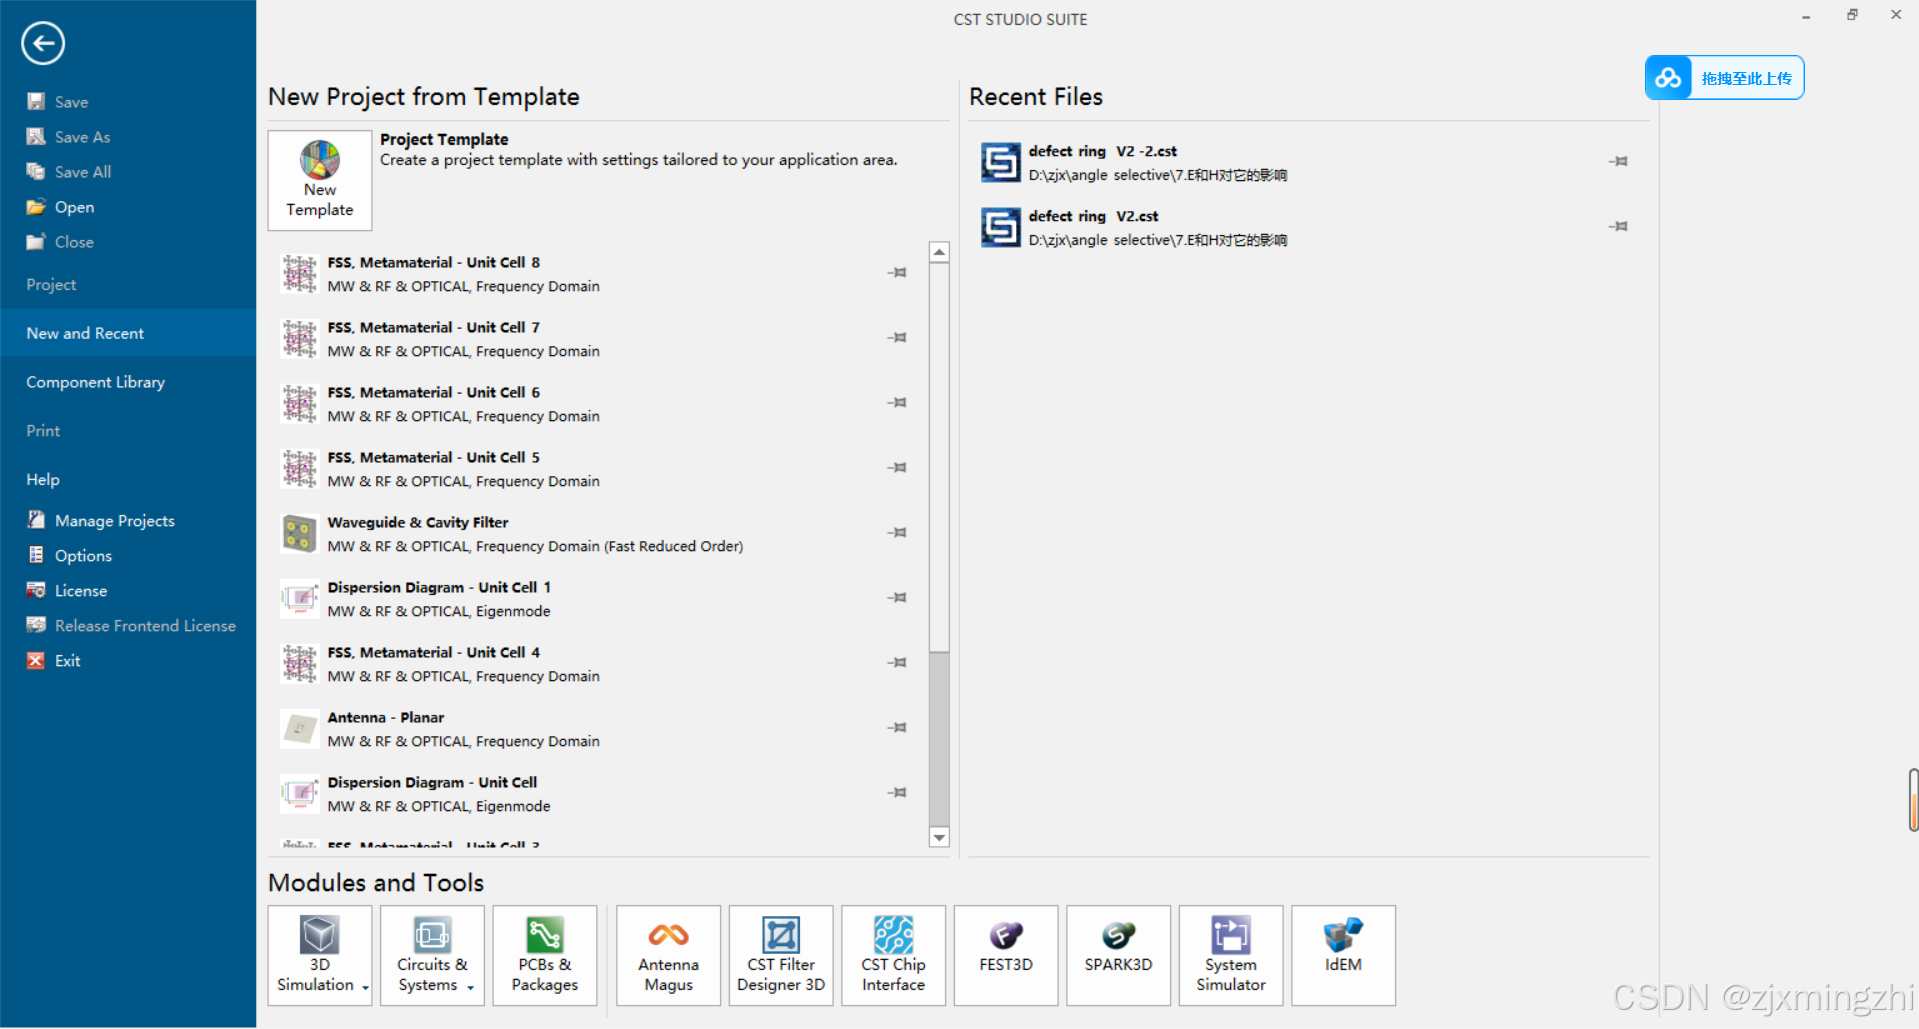1919x1029 pixels.
Task: Open CST Chip Interface tool
Action: click(893, 955)
